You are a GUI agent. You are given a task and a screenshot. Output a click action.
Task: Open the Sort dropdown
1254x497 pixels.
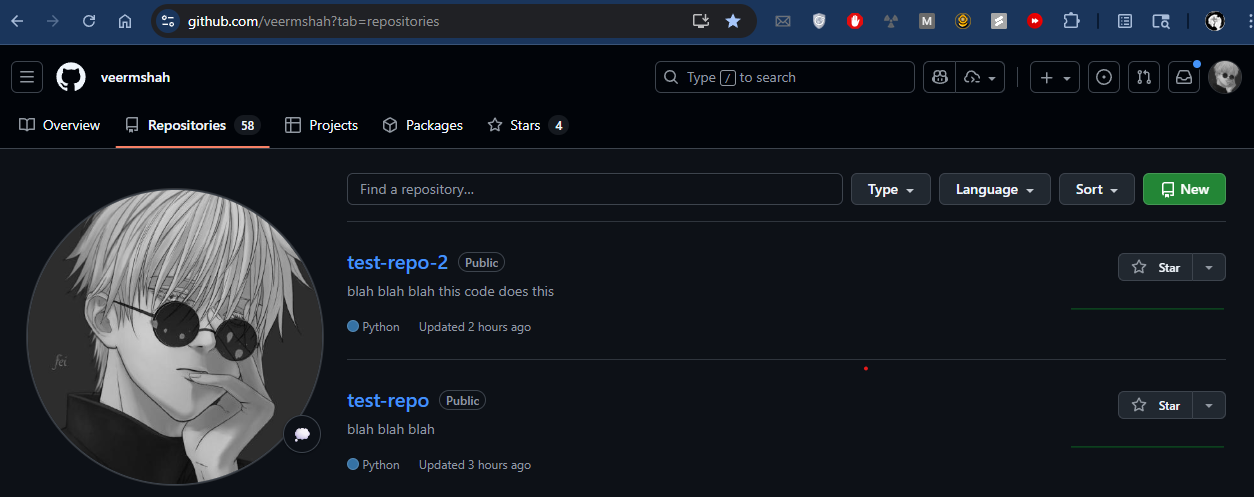pyautogui.click(x=1096, y=189)
